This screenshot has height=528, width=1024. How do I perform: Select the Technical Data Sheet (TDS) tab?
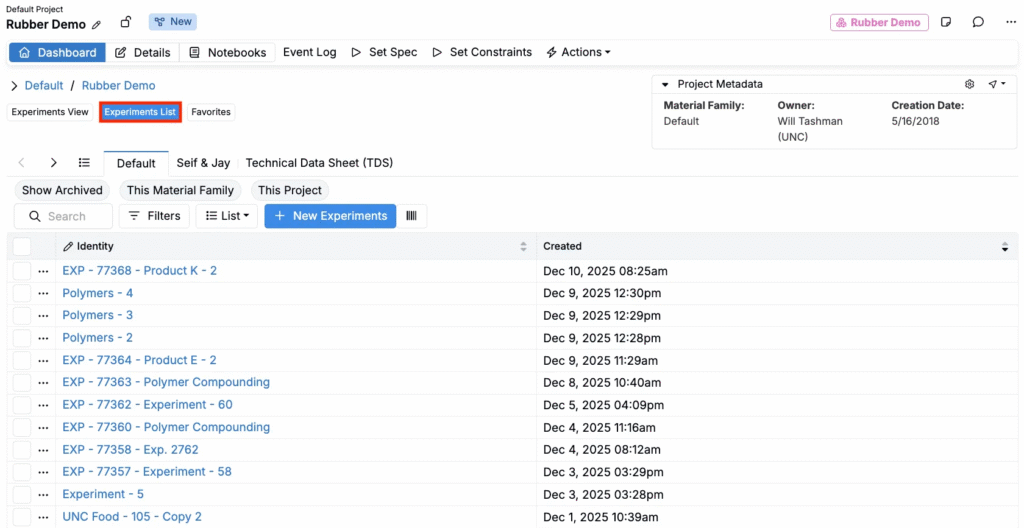pyautogui.click(x=319, y=163)
